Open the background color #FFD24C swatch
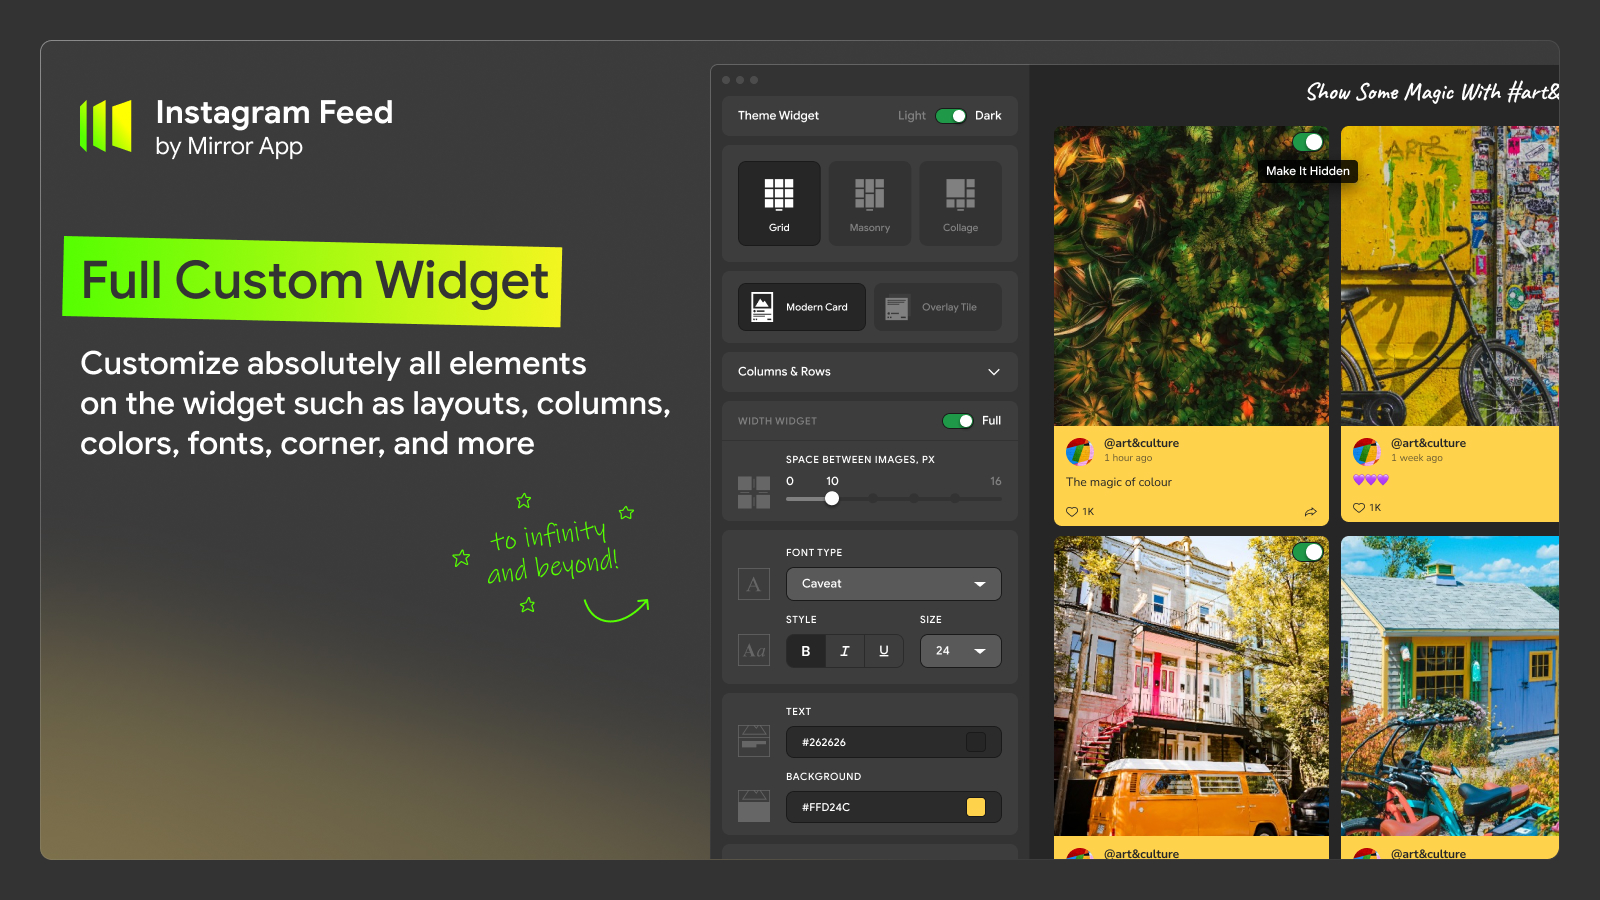The image size is (1600, 900). (976, 807)
